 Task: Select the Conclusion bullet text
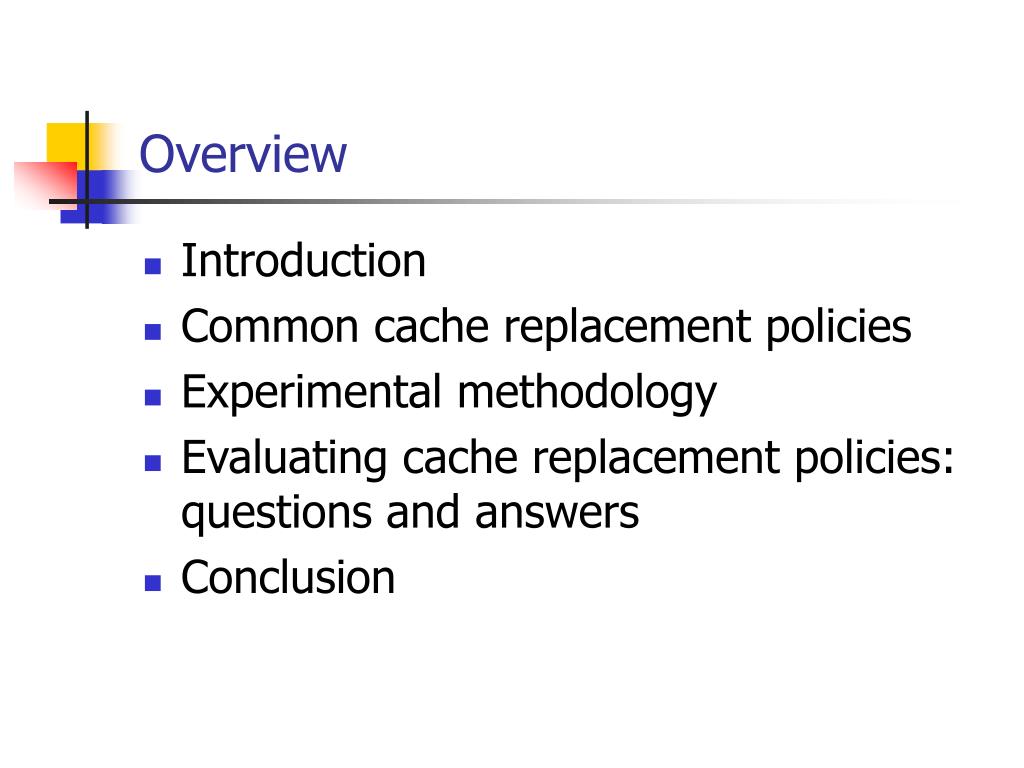point(288,577)
